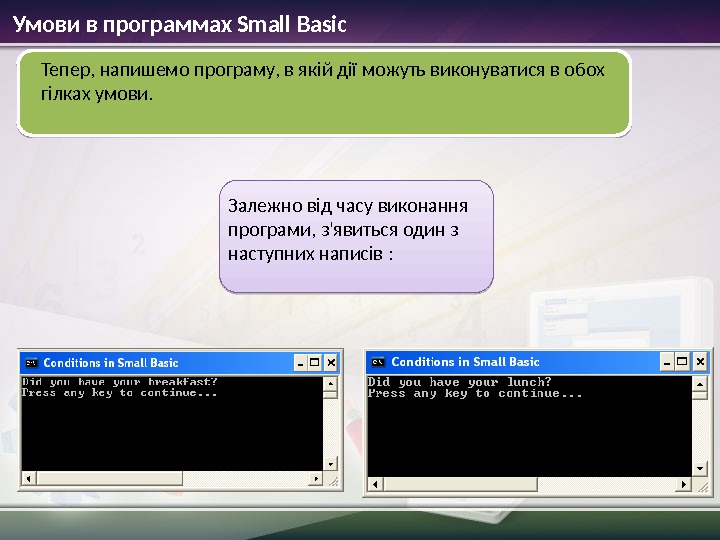Maximize the lunch console window

coord(682,362)
